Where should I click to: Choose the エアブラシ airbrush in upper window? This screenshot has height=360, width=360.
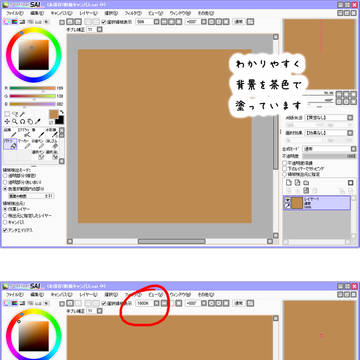tap(24, 132)
